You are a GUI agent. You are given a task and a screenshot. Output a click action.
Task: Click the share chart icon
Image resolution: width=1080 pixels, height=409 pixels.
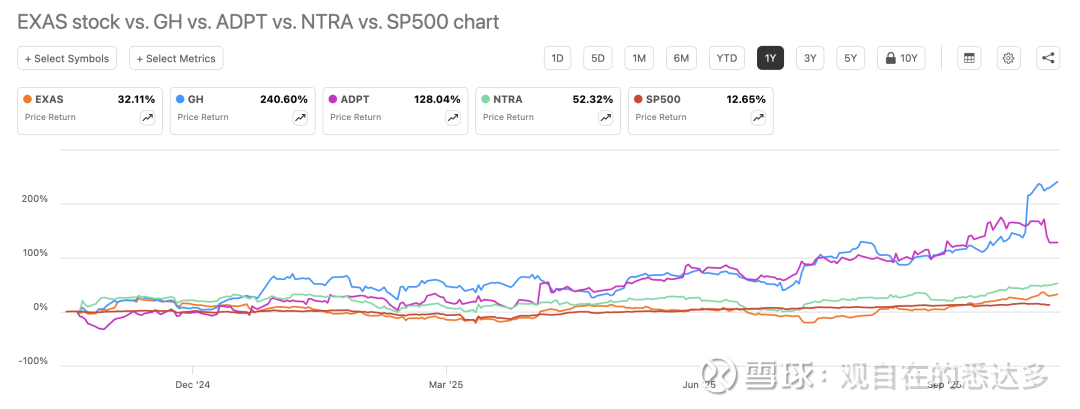pos(1048,58)
